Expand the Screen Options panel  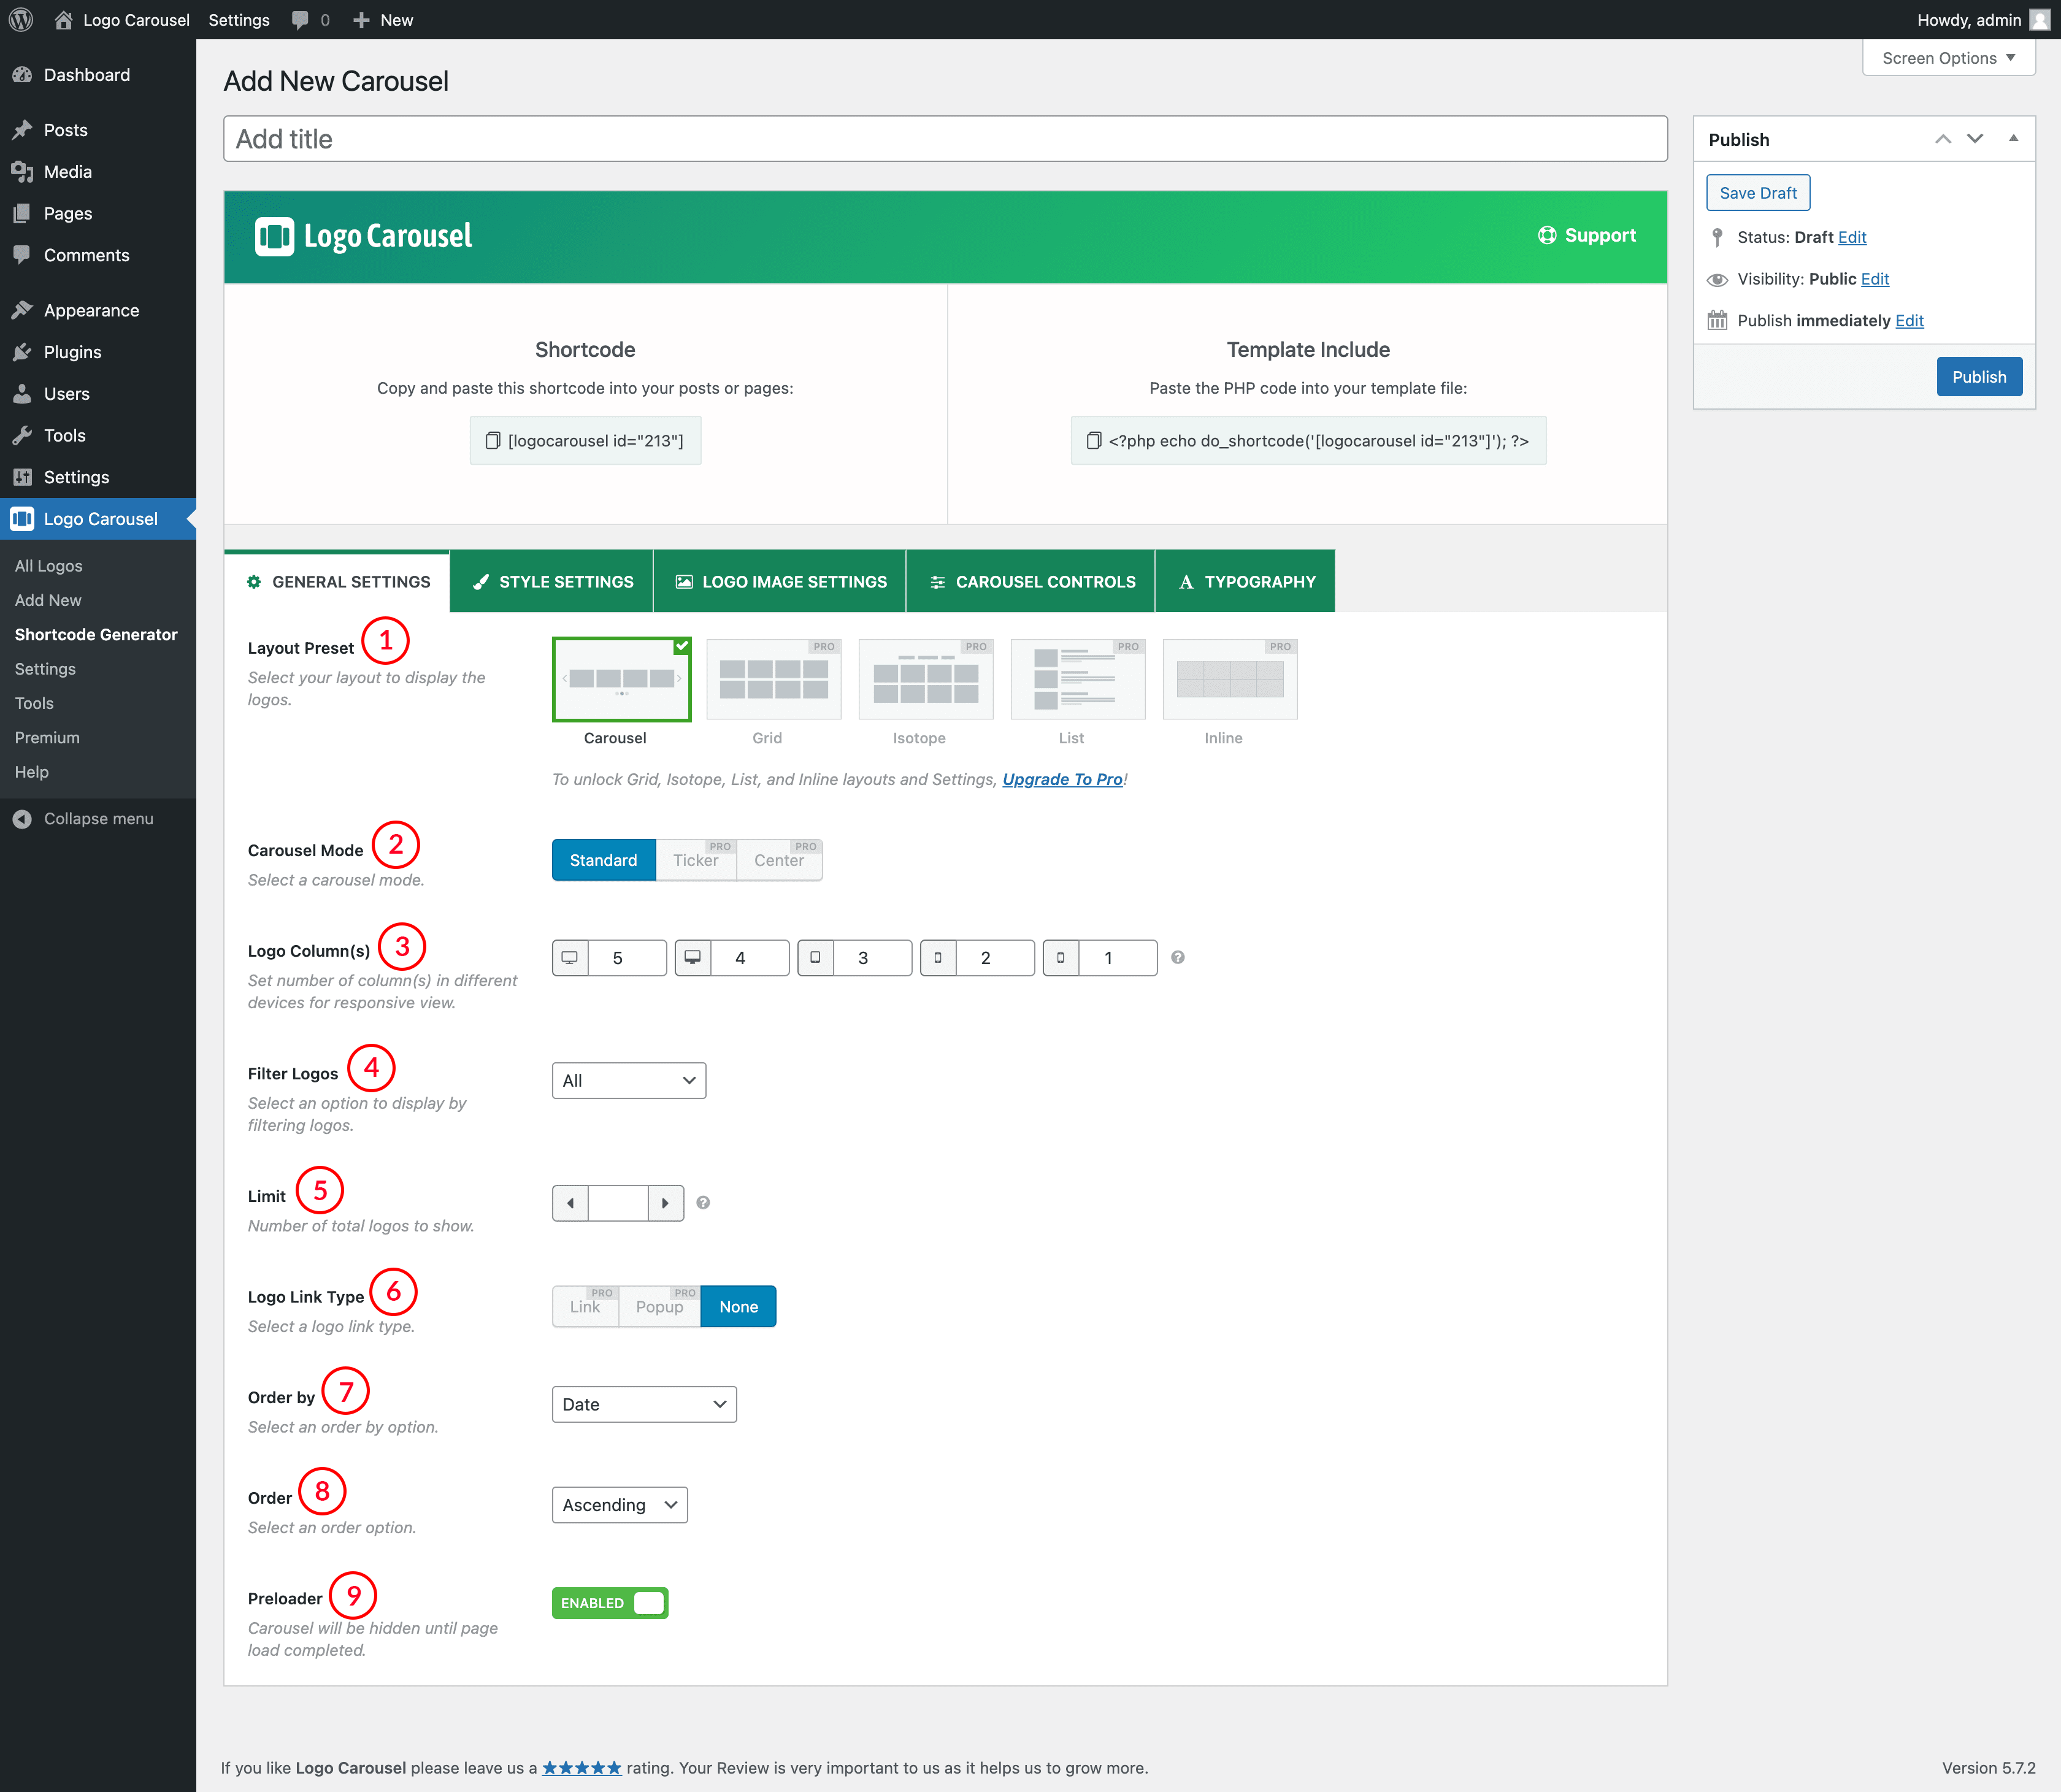[x=1947, y=58]
